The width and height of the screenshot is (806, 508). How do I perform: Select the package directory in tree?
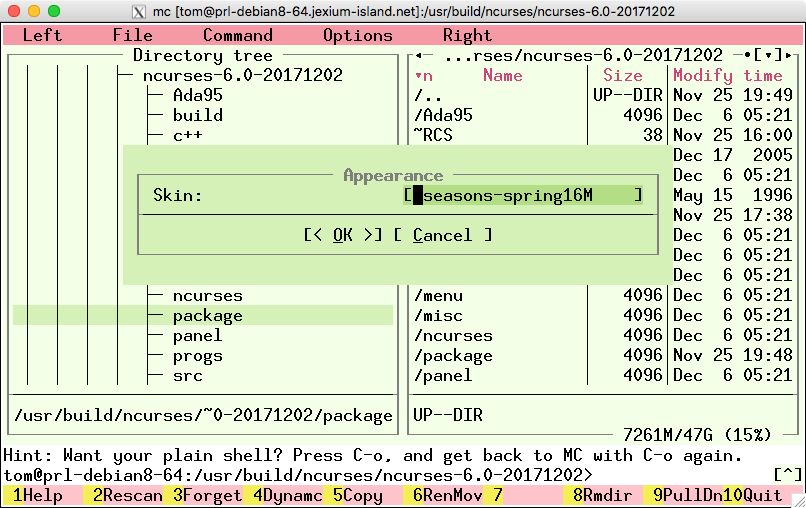(207, 315)
